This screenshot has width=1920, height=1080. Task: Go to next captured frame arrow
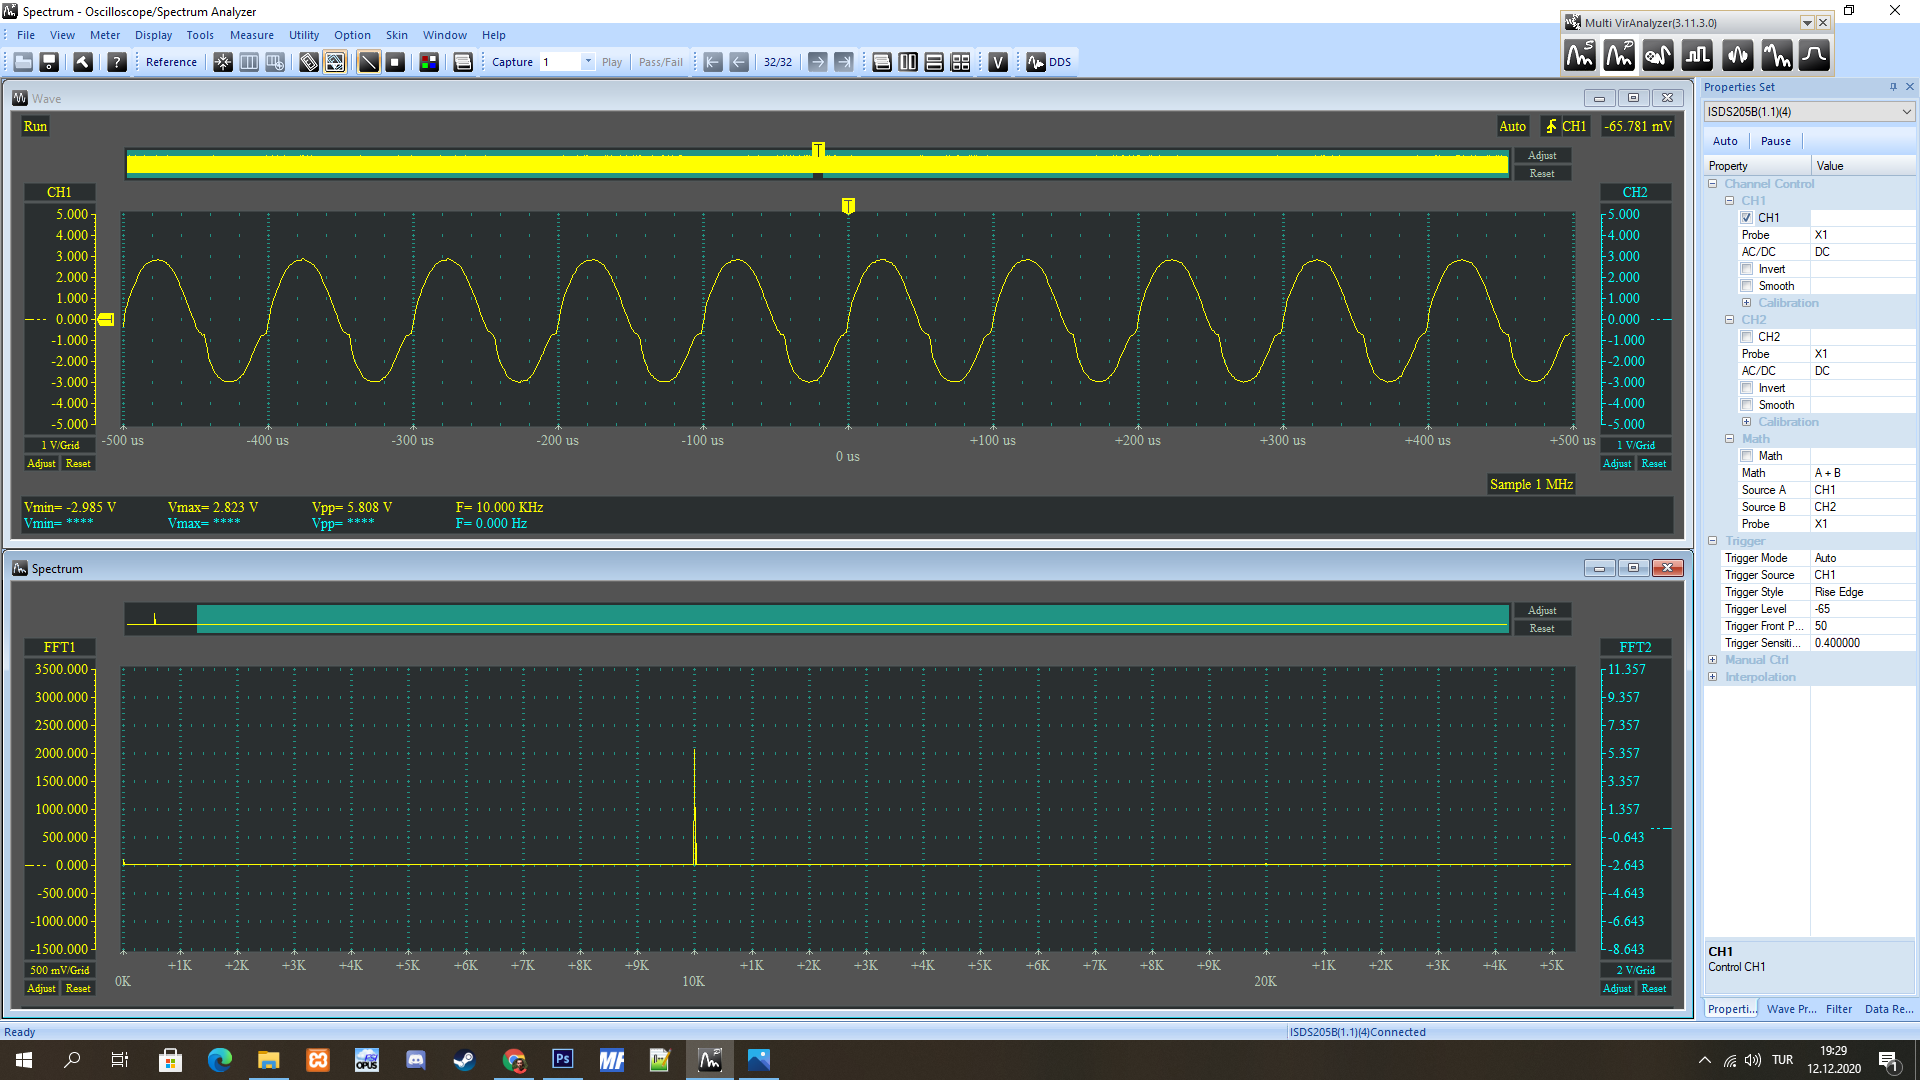click(817, 62)
